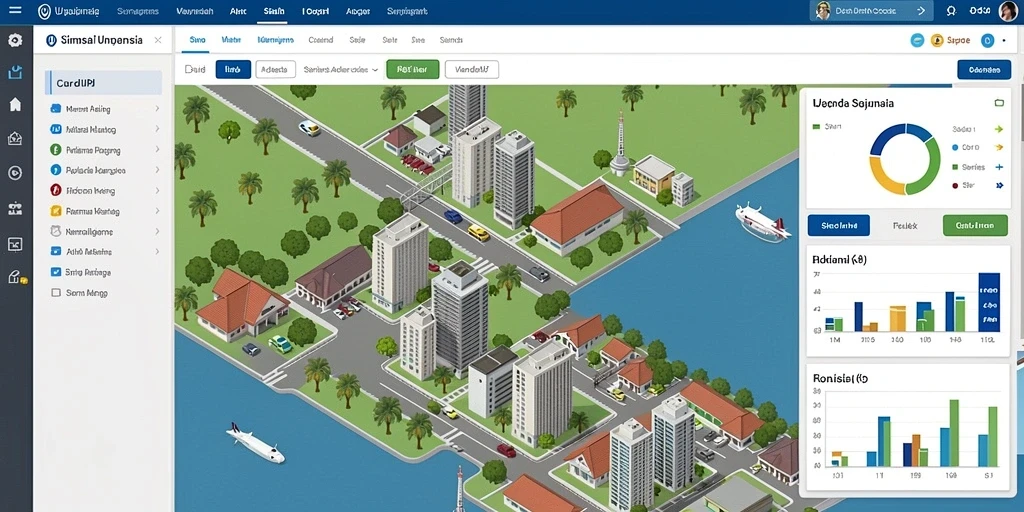Expand the Nemrallgeme row chevron
Viewport: 1024px width, 512px height.
(157, 232)
